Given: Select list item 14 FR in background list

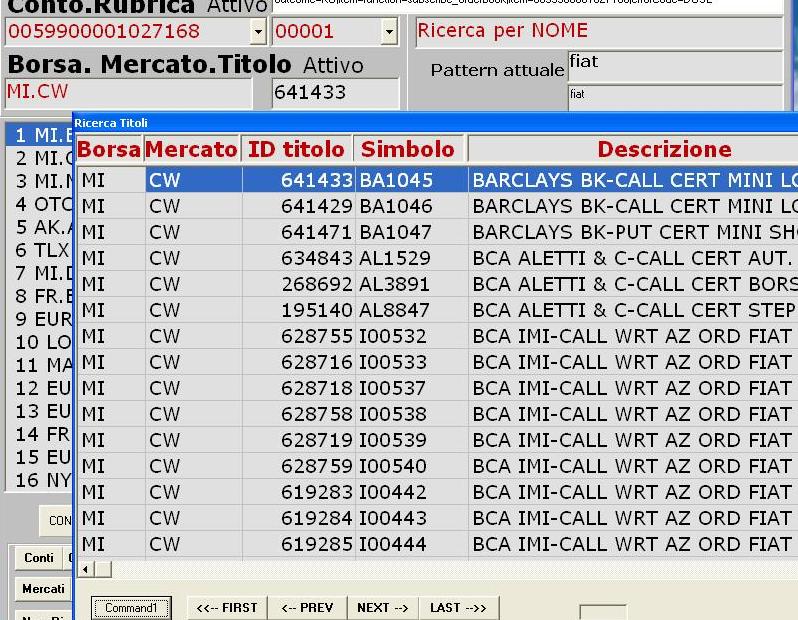Looking at the screenshot, I should (40, 434).
